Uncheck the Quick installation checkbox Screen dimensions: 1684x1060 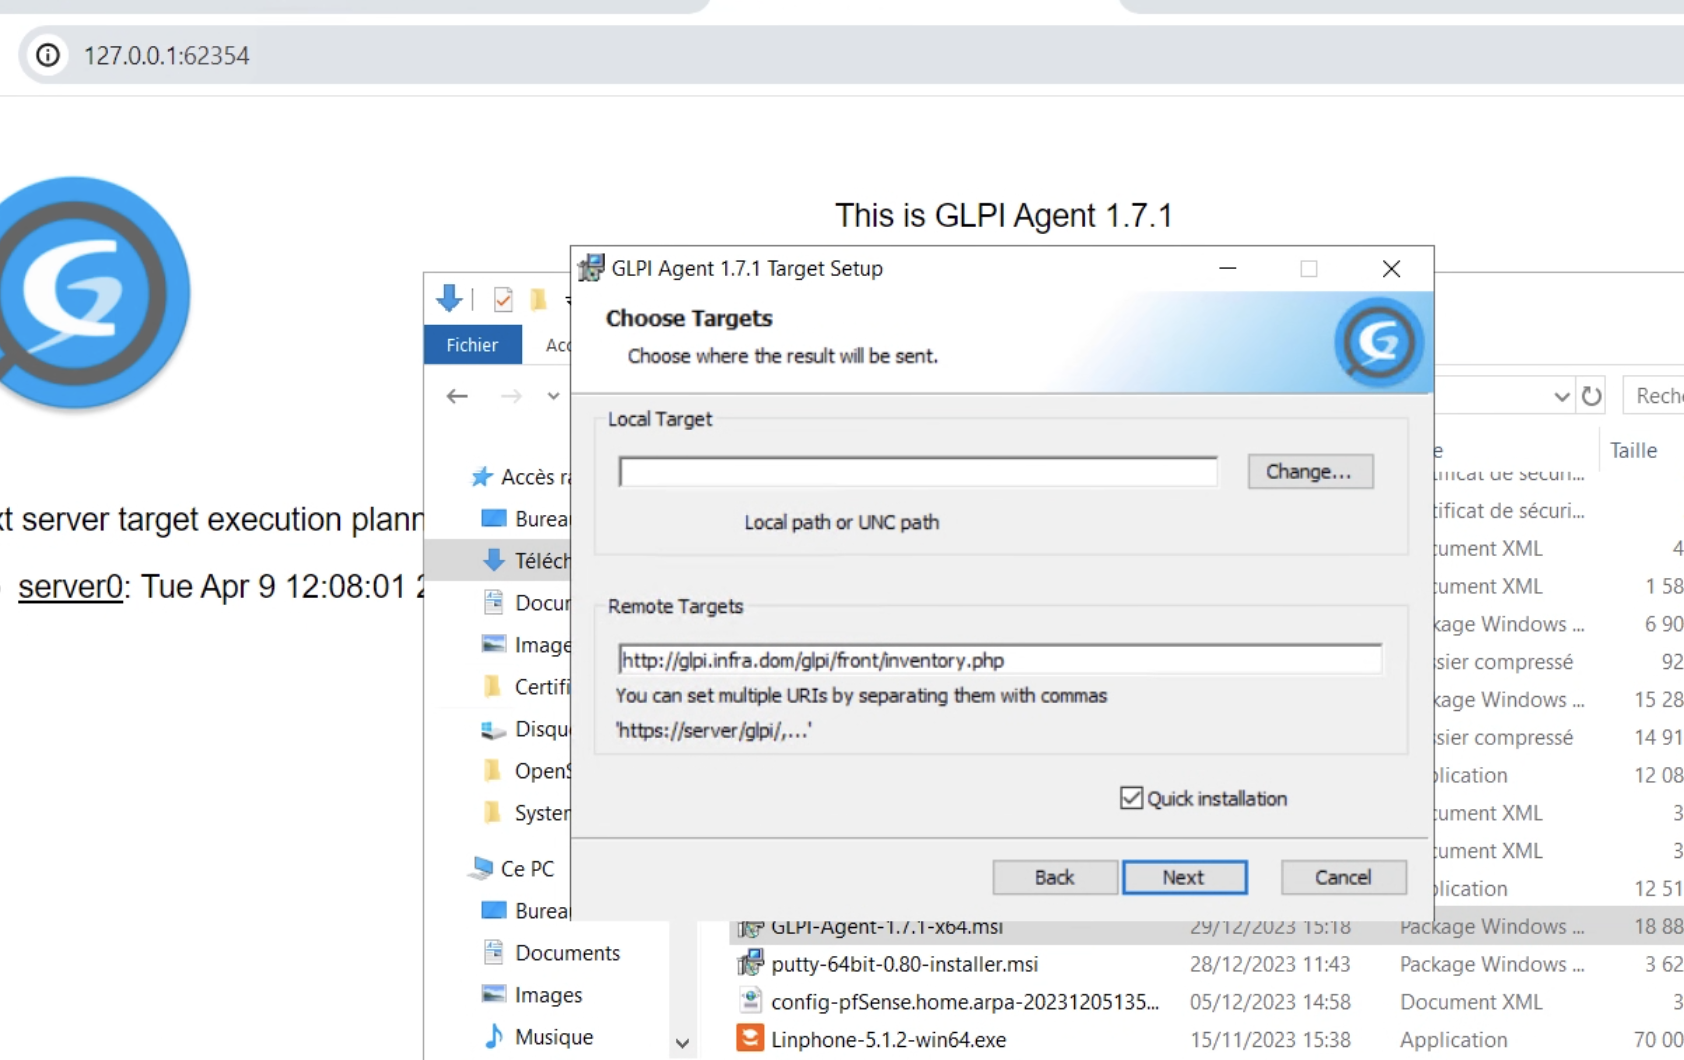(x=1131, y=798)
